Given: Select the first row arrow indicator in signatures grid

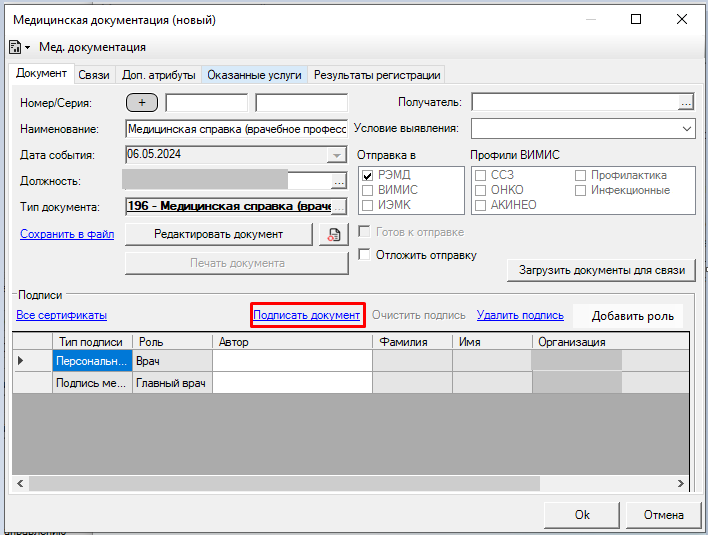Looking at the screenshot, I should pyautogui.click(x=22, y=360).
